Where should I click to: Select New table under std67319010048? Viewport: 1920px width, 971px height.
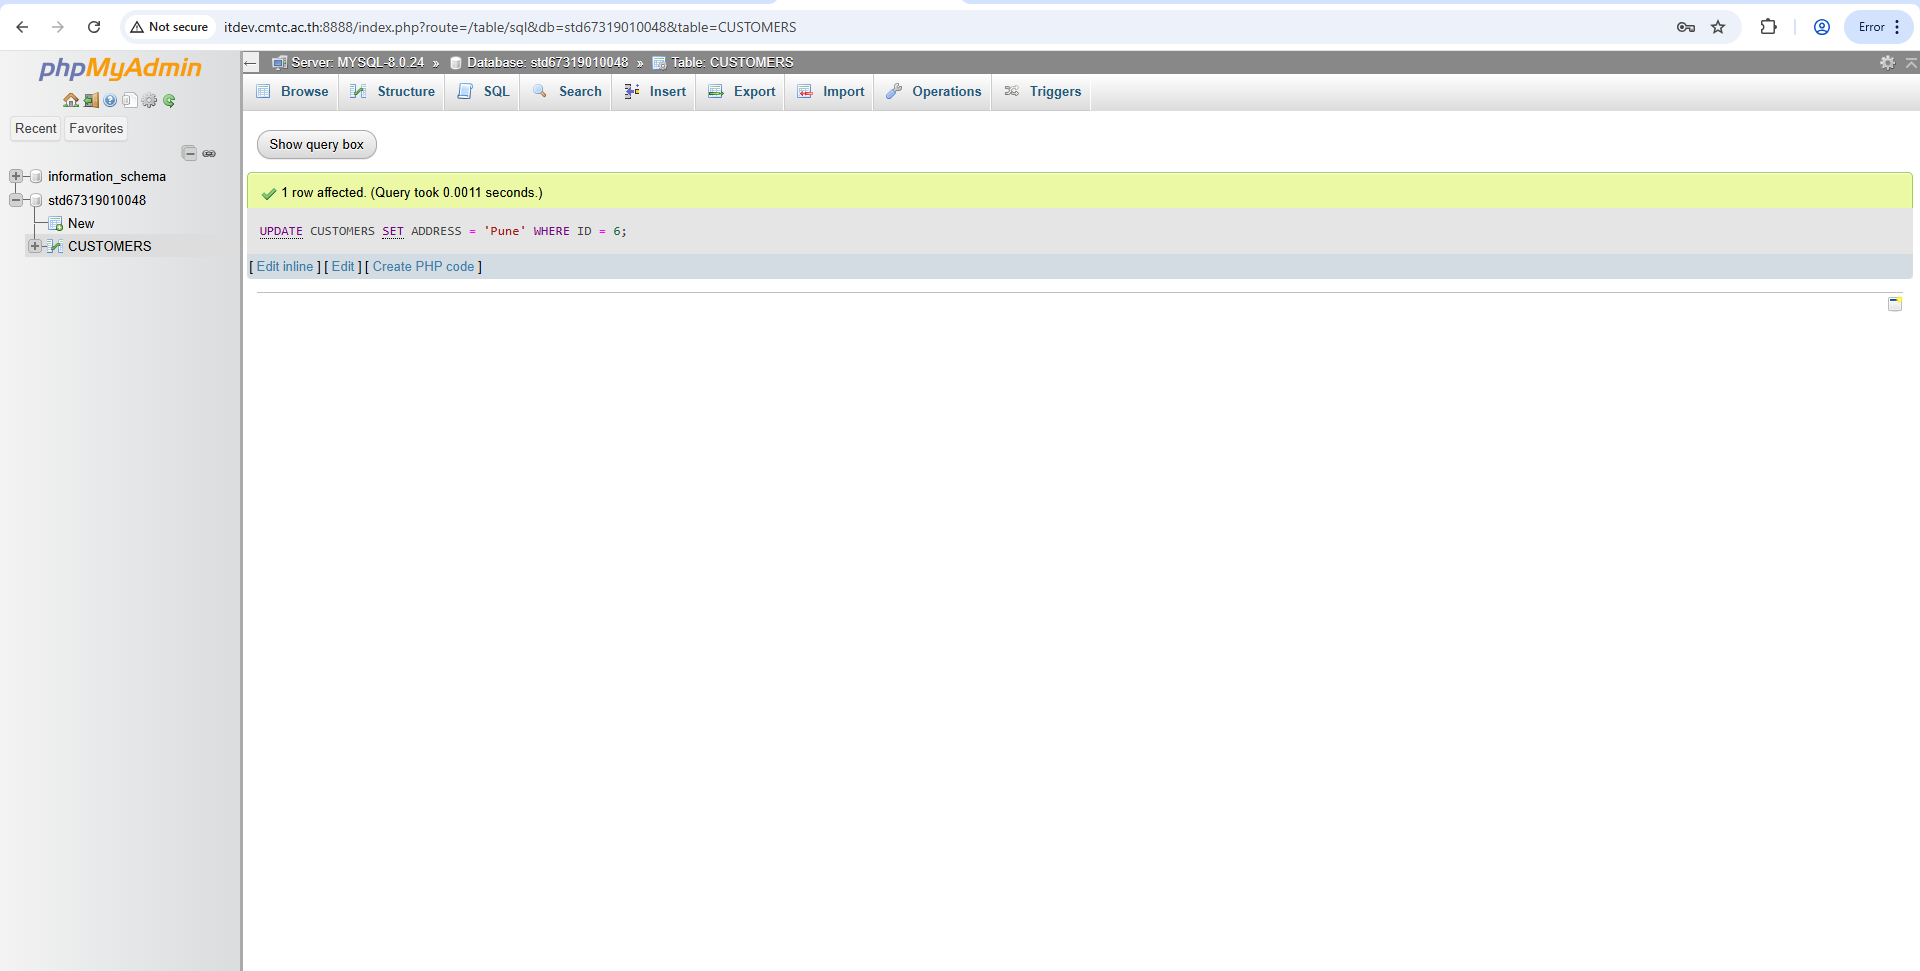81,223
